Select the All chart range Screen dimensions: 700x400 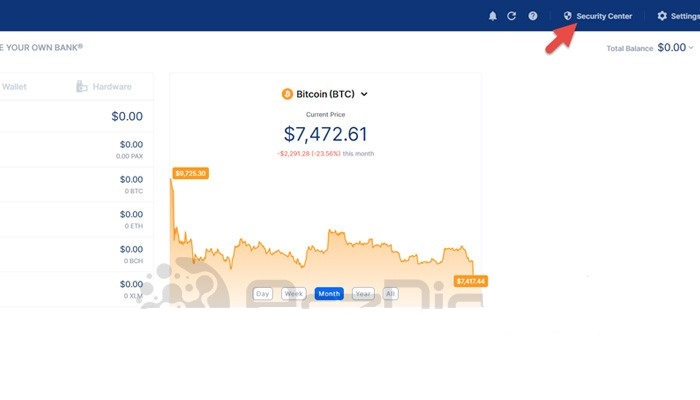(390, 294)
